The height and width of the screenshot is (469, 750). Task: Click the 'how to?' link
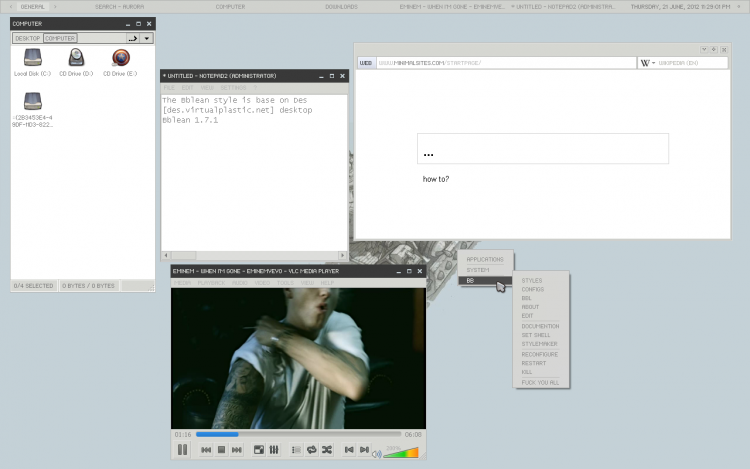coord(436,179)
